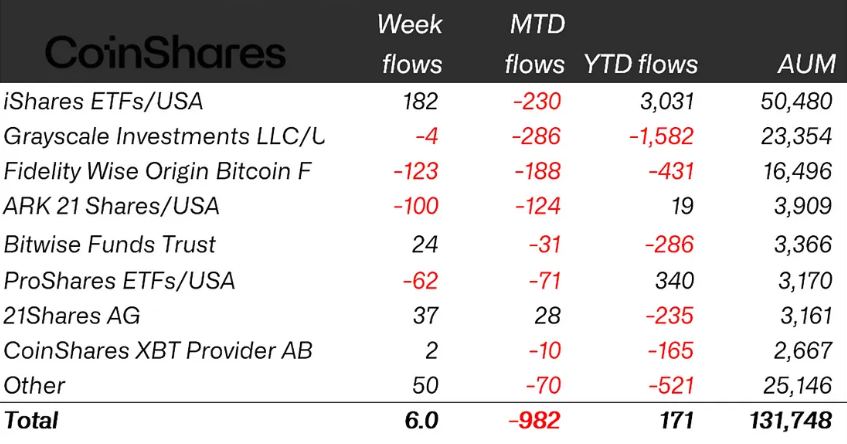
Task: Select the total MTD flows value -982
Action: click(x=535, y=421)
